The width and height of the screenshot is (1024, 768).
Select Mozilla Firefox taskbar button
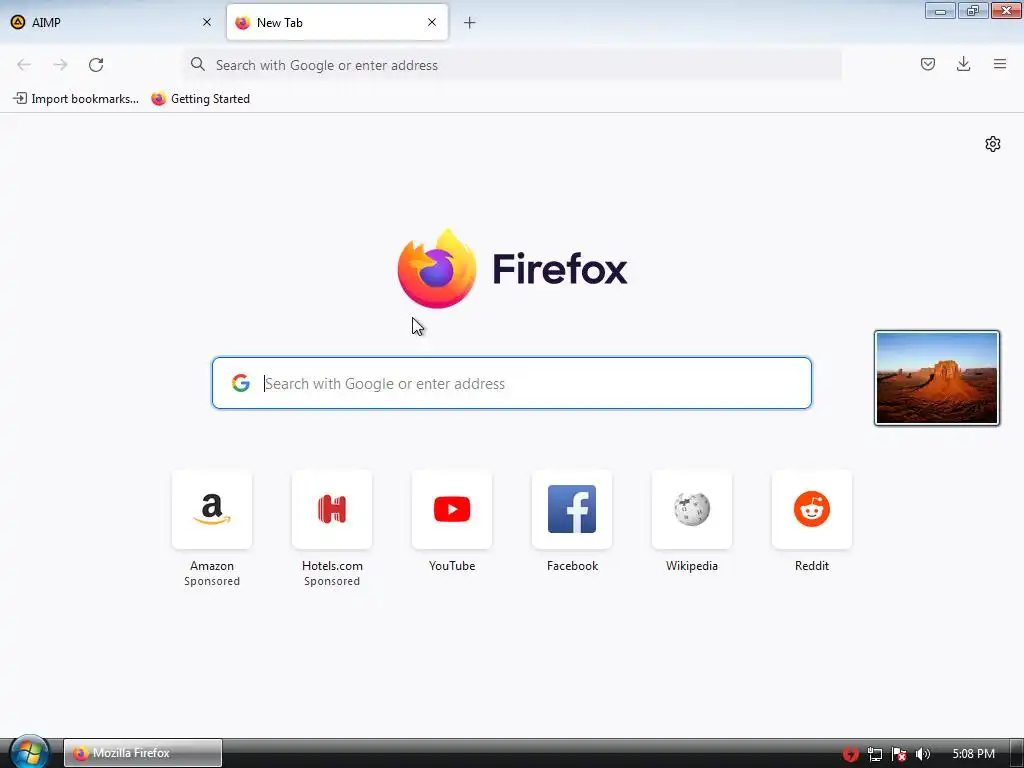pyautogui.click(x=142, y=753)
